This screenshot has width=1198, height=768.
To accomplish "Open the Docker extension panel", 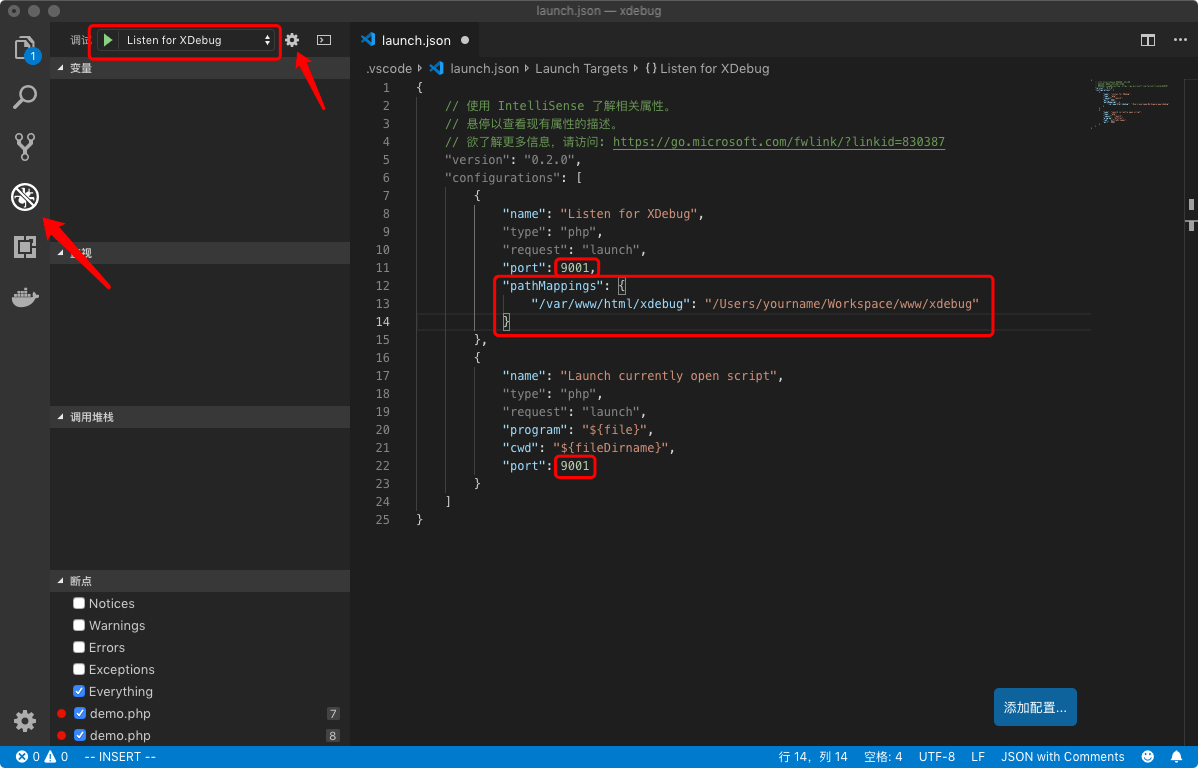I will point(24,296).
